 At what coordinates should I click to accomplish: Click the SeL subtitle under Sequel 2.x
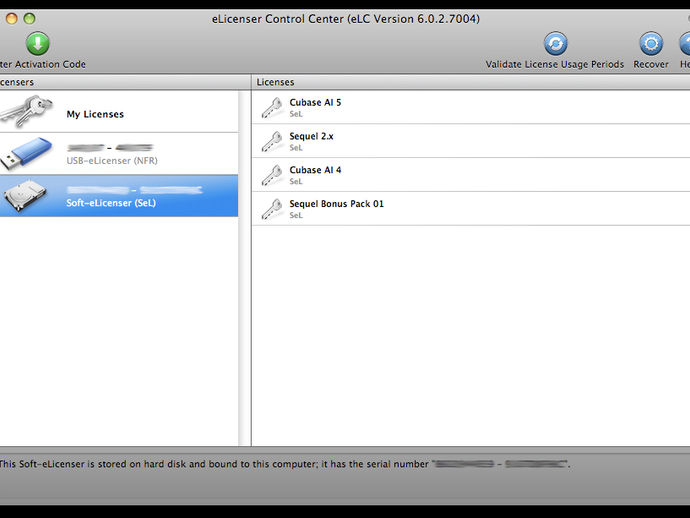(296, 148)
